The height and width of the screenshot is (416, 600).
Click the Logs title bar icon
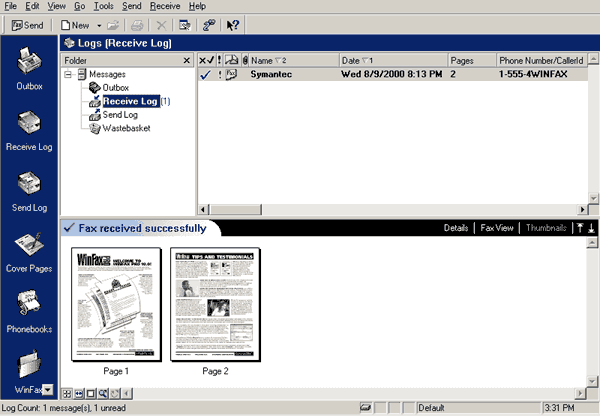[69, 43]
